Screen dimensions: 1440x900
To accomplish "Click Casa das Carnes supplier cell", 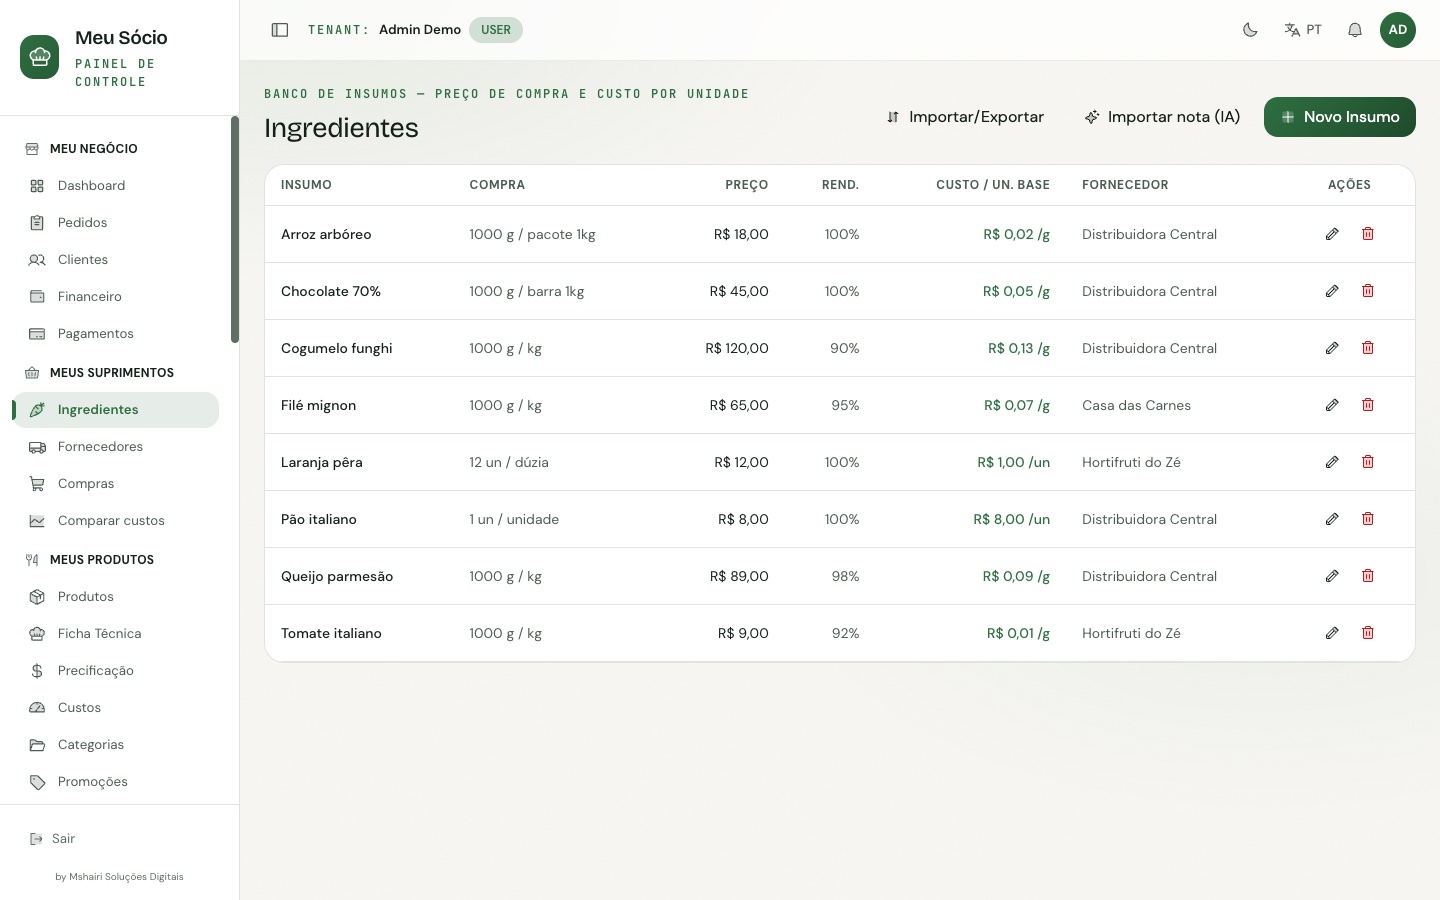I will pos(1136,405).
